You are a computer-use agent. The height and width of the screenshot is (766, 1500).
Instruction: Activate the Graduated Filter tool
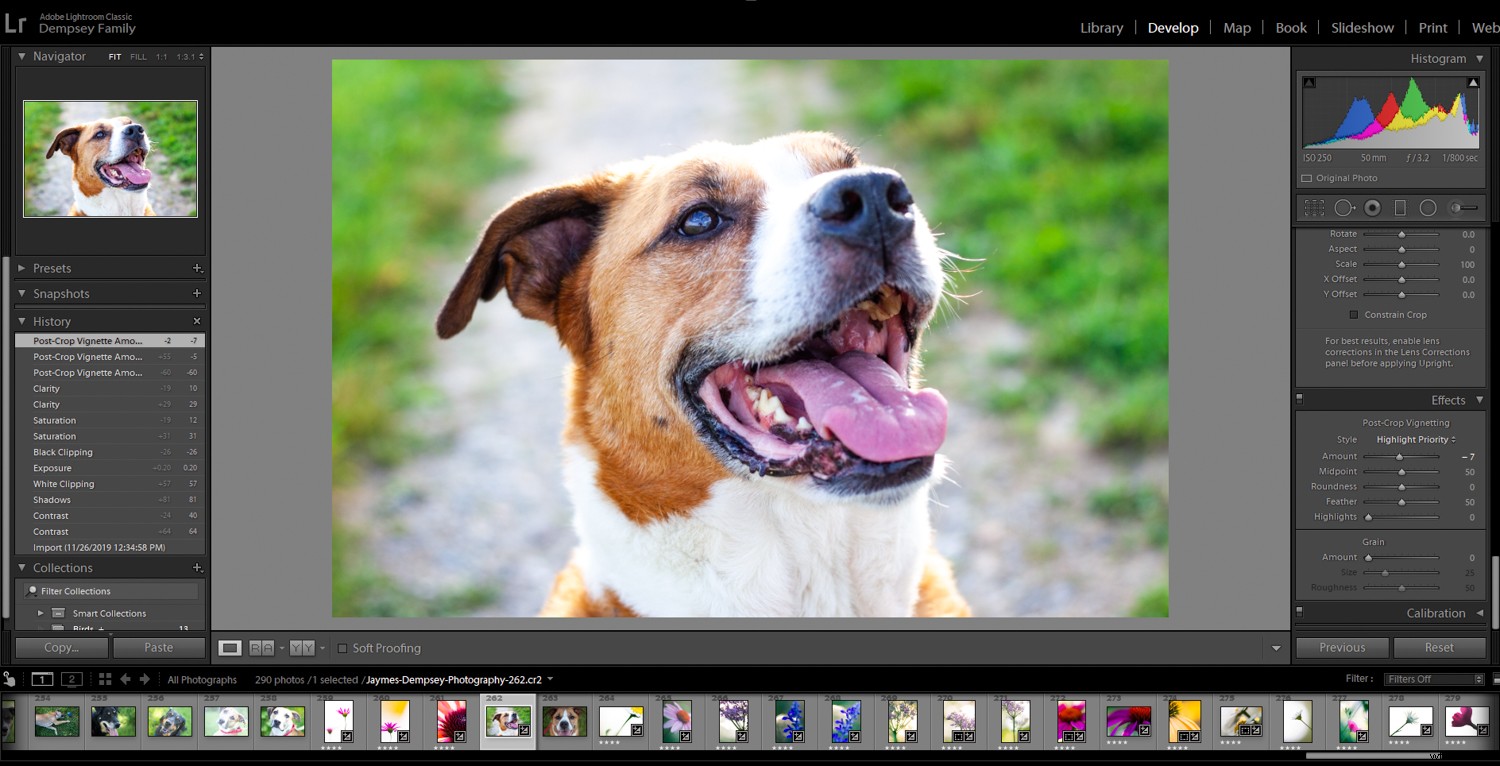point(1400,207)
